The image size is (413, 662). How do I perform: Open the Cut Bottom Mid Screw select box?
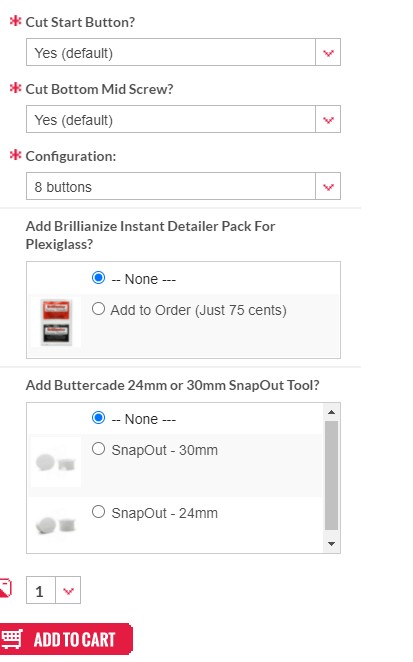(x=183, y=119)
